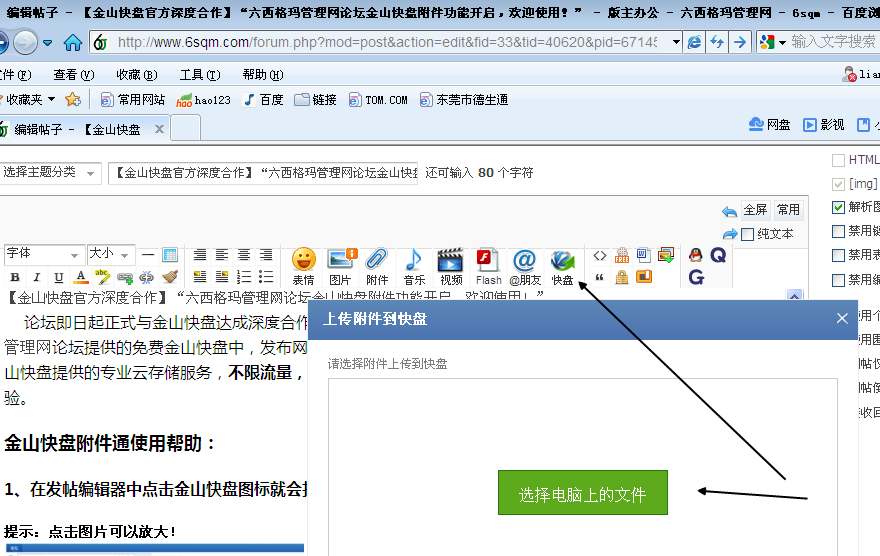Viewport: 880px width, 556px height.
Task: Mention a friend with @朋友 icon
Action: 525,266
